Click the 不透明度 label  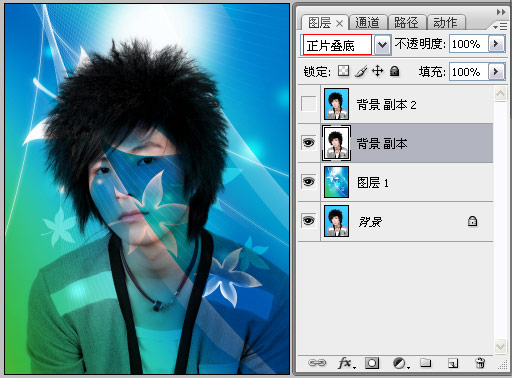click(x=420, y=44)
